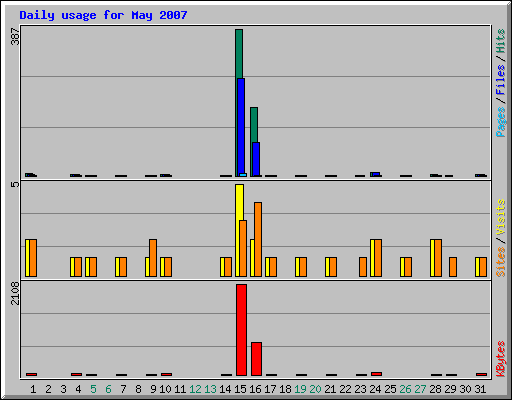Click the orange Sites bar for day 16
The image size is (512, 400).
coord(258,239)
